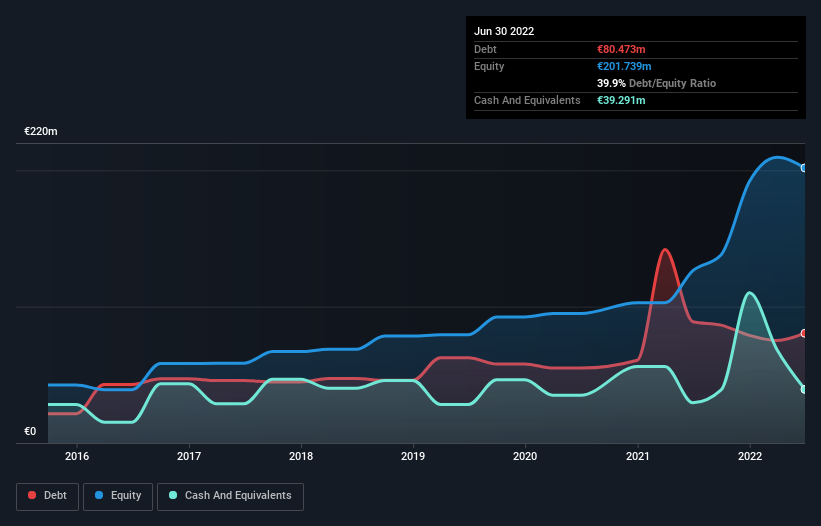Screen dimensions: 821x526
Task: Select the Cash endpoint marker on chart
Action: 804,389
